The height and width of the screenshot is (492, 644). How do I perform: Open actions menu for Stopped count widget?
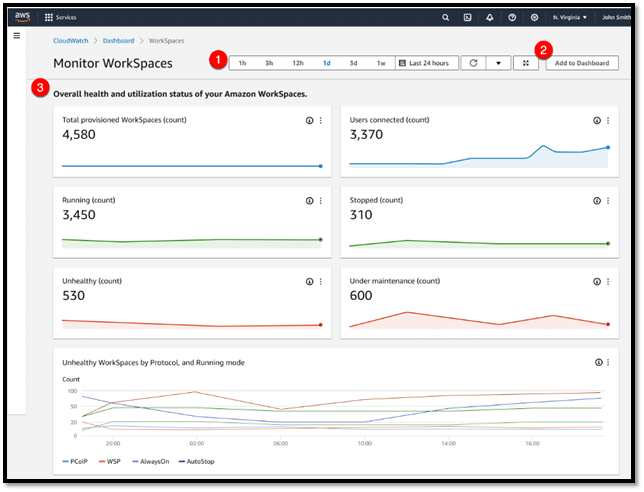click(x=608, y=201)
